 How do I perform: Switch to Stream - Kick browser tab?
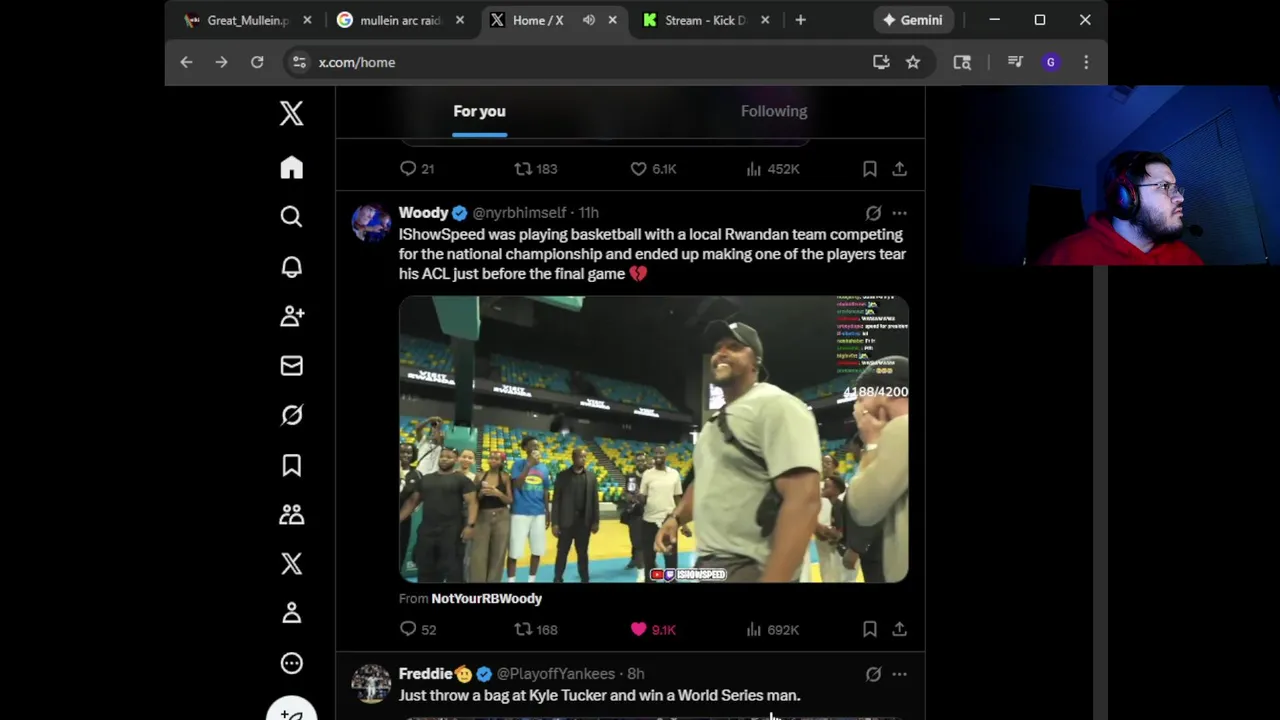point(704,20)
